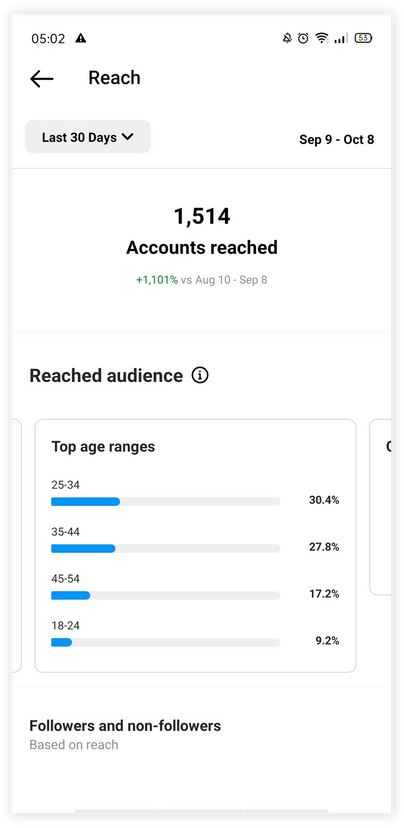Image resolution: width=404 pixels, height=828 pixels.
Task: Show the next audience card on right
Action: point(381,507)
